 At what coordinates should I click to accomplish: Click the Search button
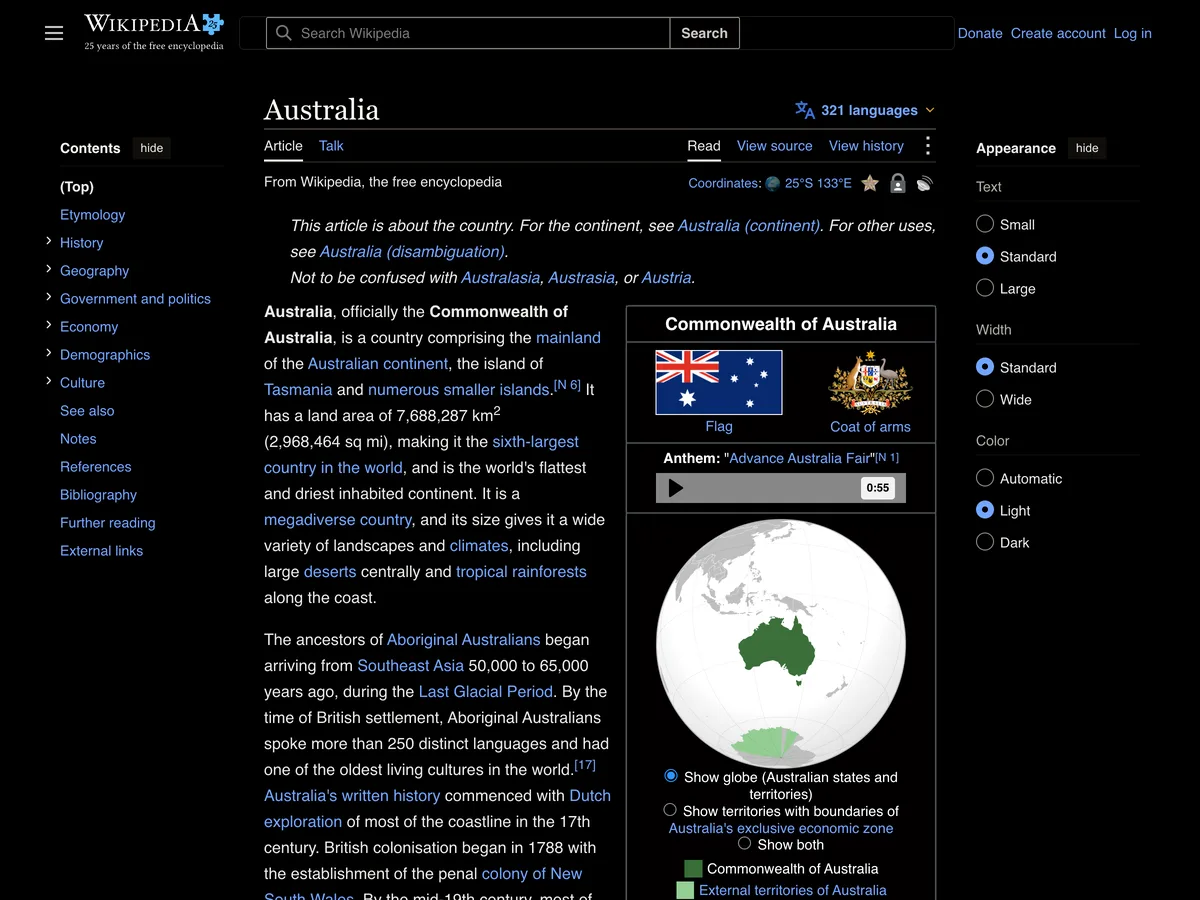point(704,33)
